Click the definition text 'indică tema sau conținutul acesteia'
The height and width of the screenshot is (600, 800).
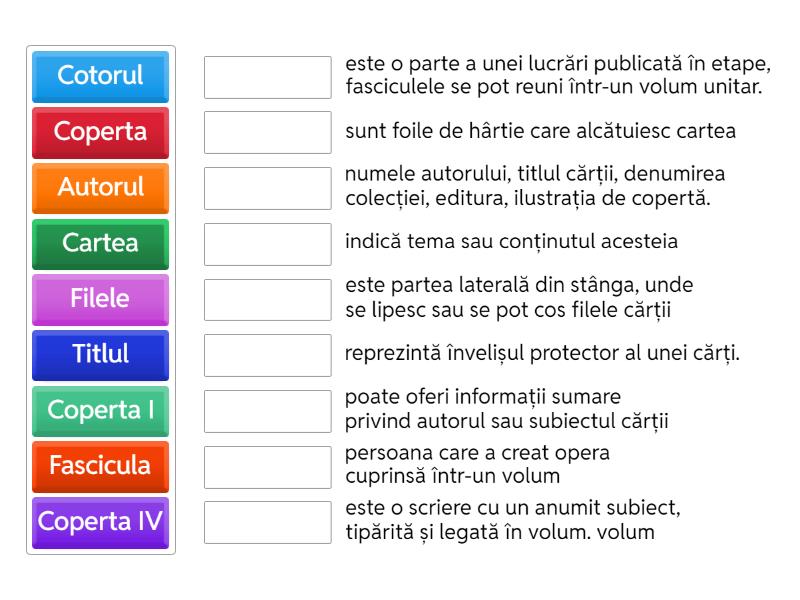[x=511, y=242]
